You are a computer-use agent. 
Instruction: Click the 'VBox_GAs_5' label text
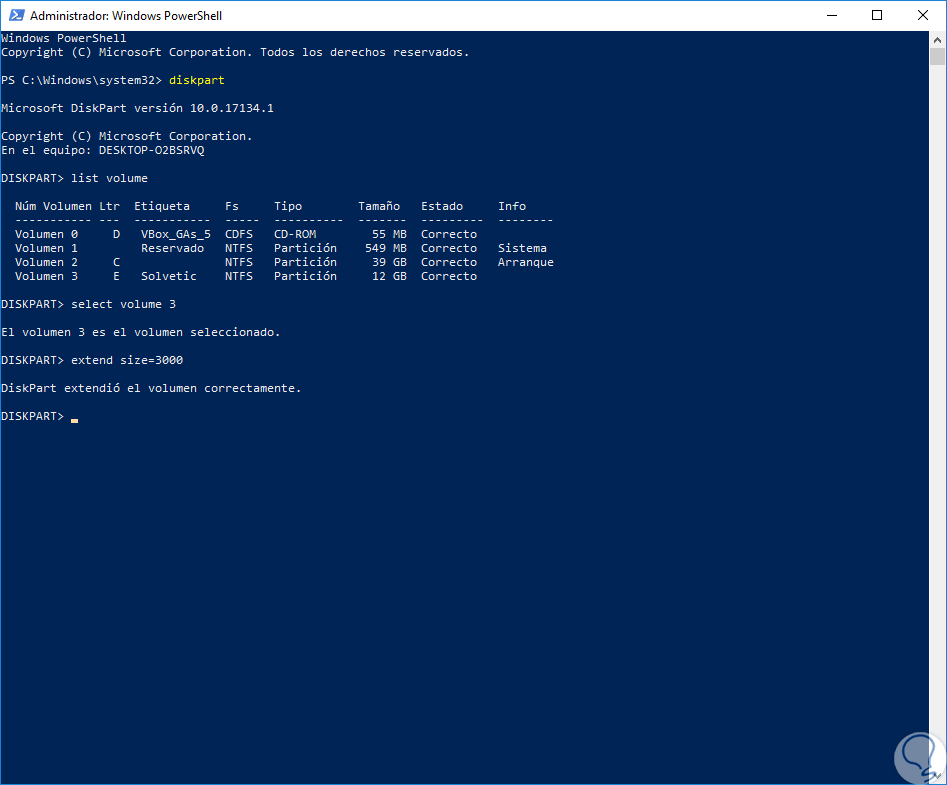176,234
